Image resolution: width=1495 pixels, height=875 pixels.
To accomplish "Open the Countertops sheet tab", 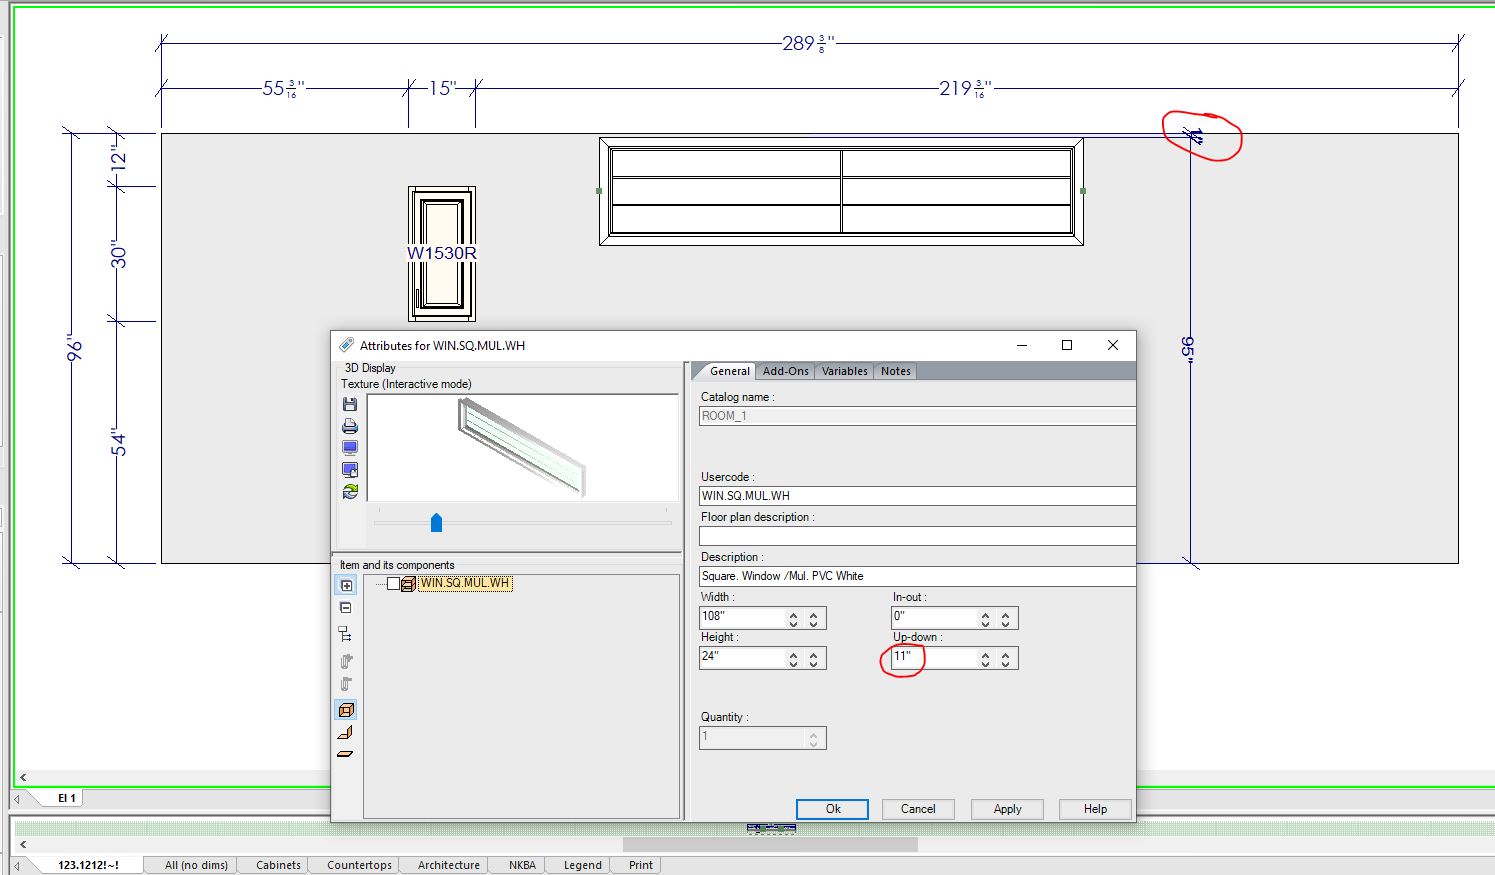I will coord(359,865).
